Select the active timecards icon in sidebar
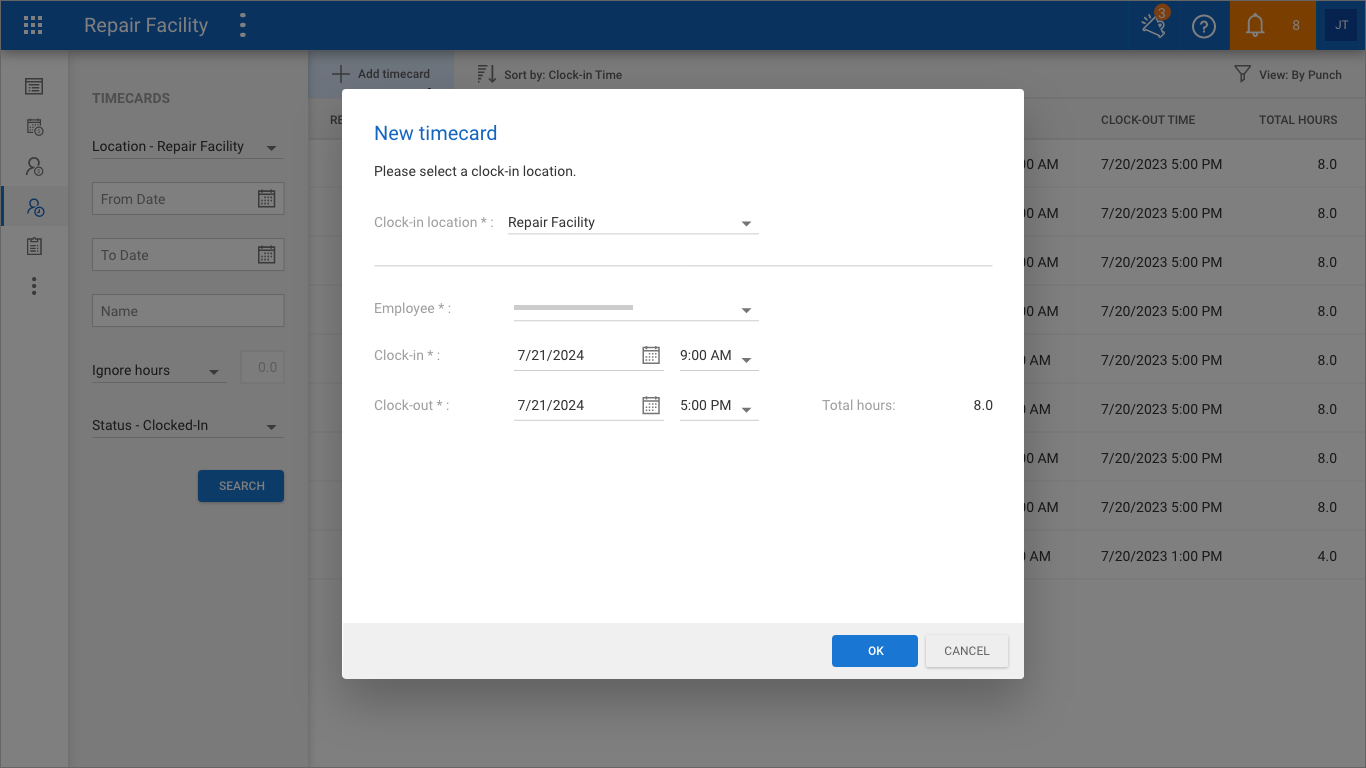This screenshot has height=768, width=1366. pos(35,207)
